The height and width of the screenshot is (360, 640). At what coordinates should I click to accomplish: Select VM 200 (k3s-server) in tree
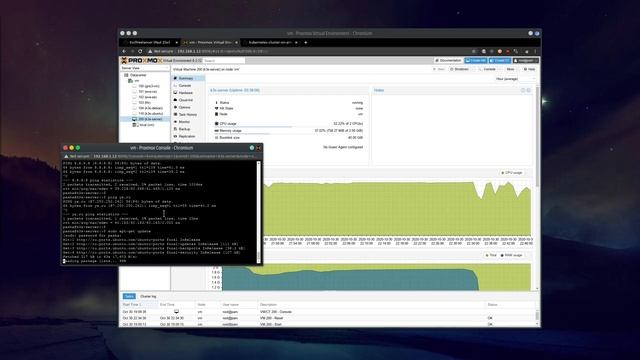tap(150, 119)
